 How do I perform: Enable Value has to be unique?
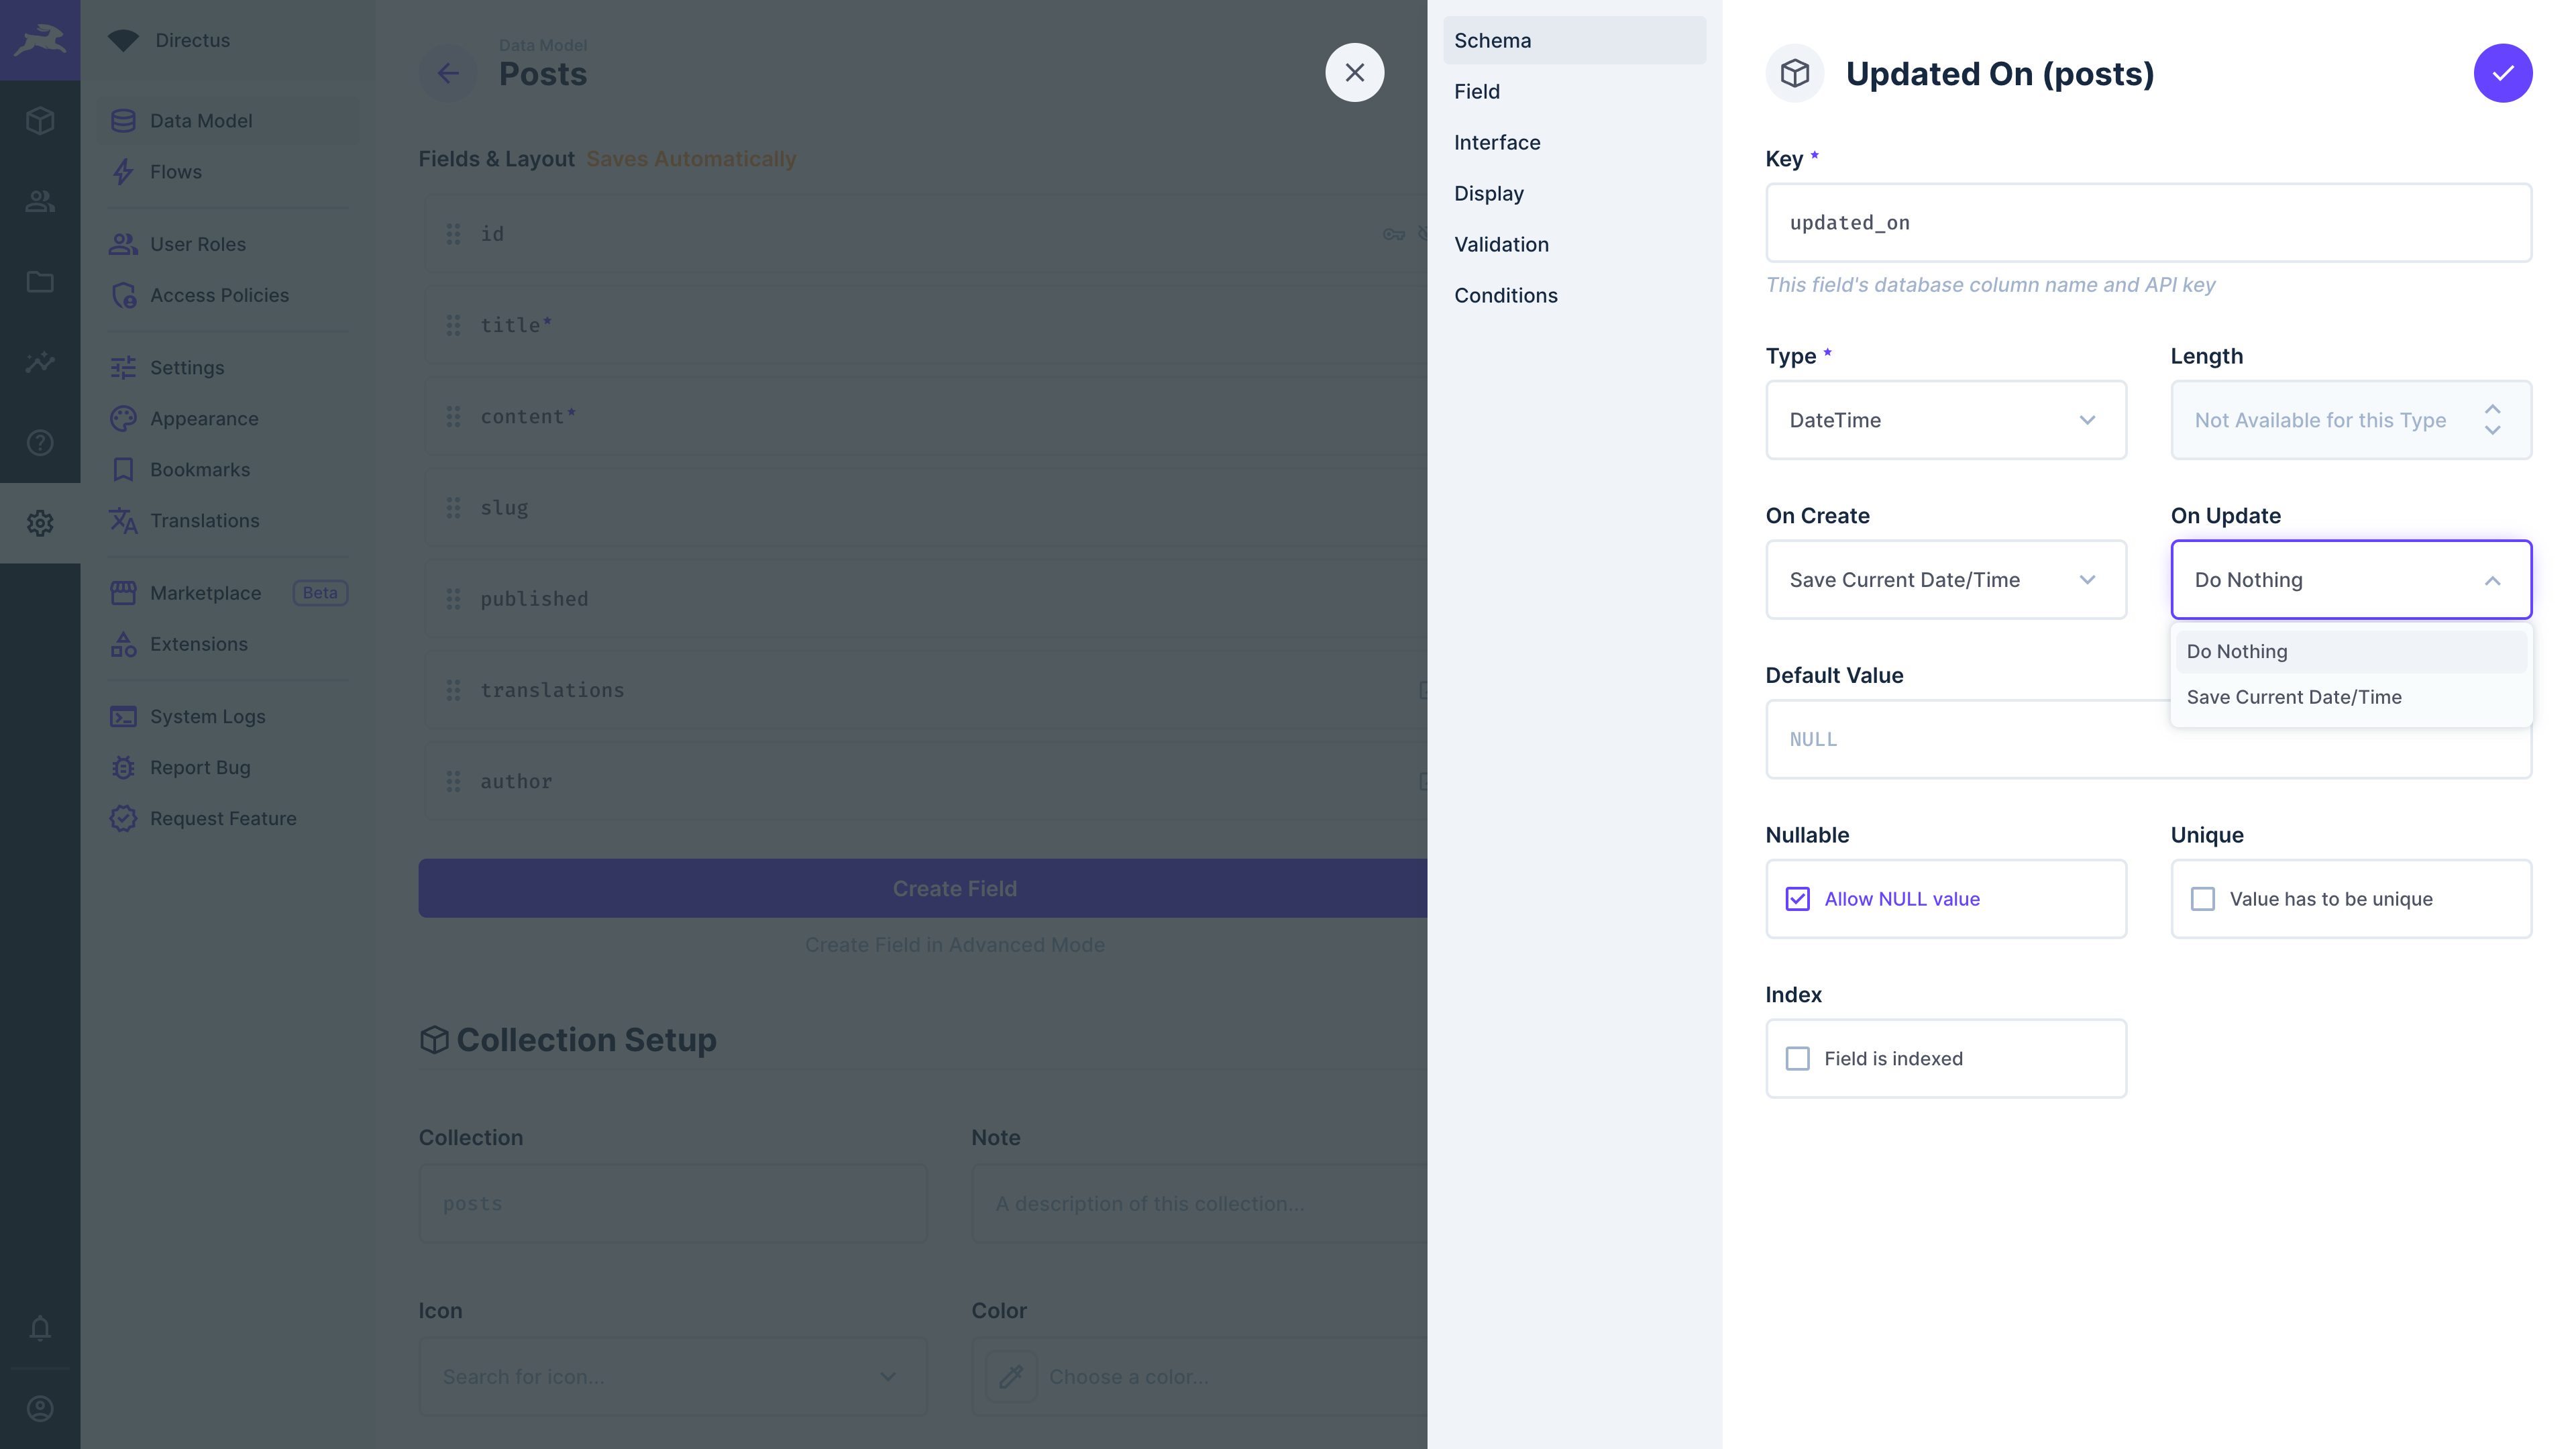(2204, 898)
